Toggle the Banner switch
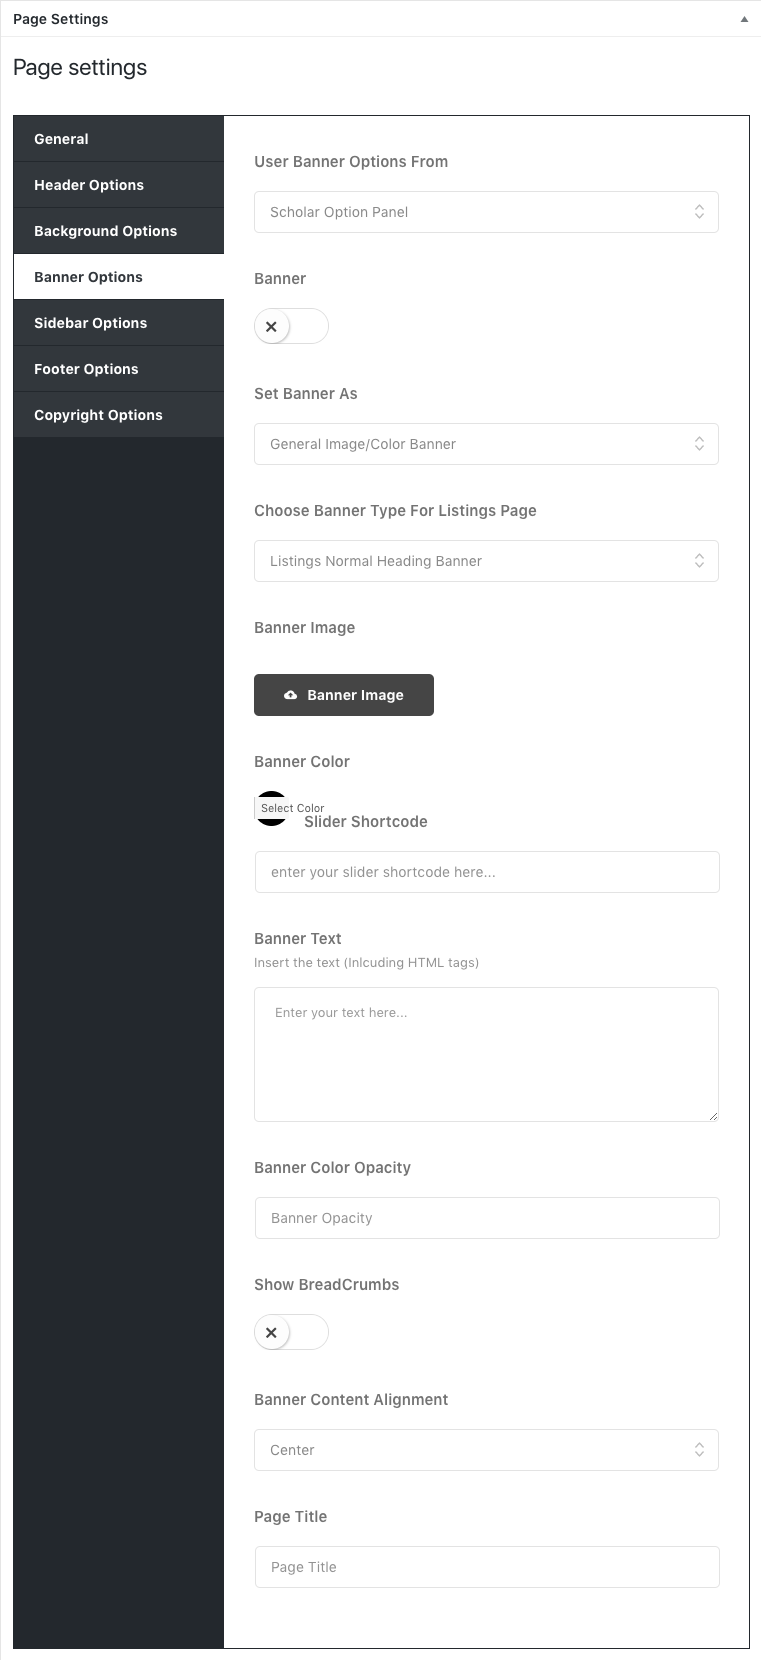Image resolution: width=761 pixels, height=1660 pixels. coord(291,326)
